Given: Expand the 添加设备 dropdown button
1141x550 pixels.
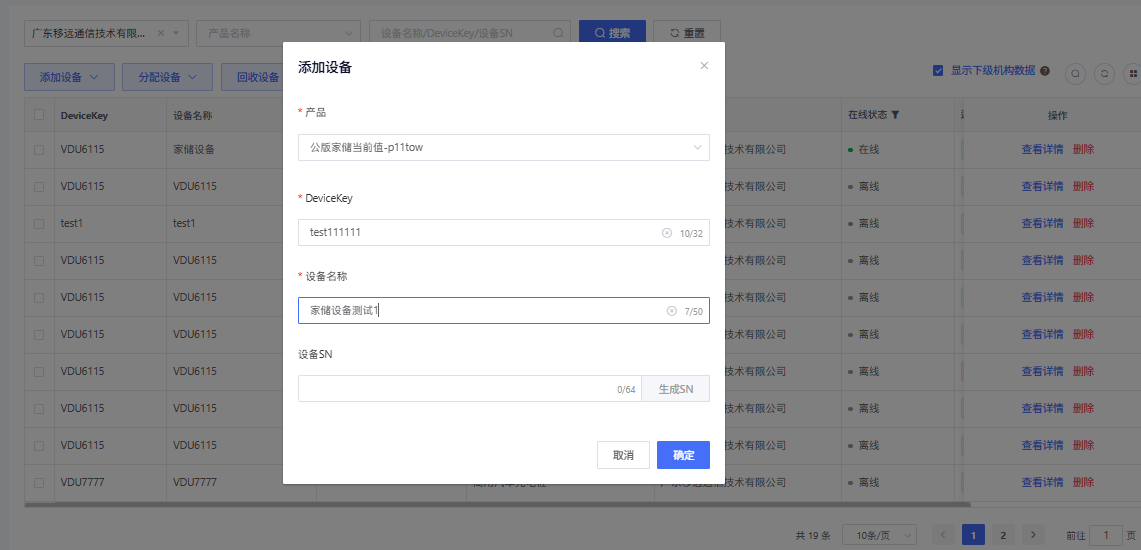Looking at the screenshot, I should (x=69, y=77).
